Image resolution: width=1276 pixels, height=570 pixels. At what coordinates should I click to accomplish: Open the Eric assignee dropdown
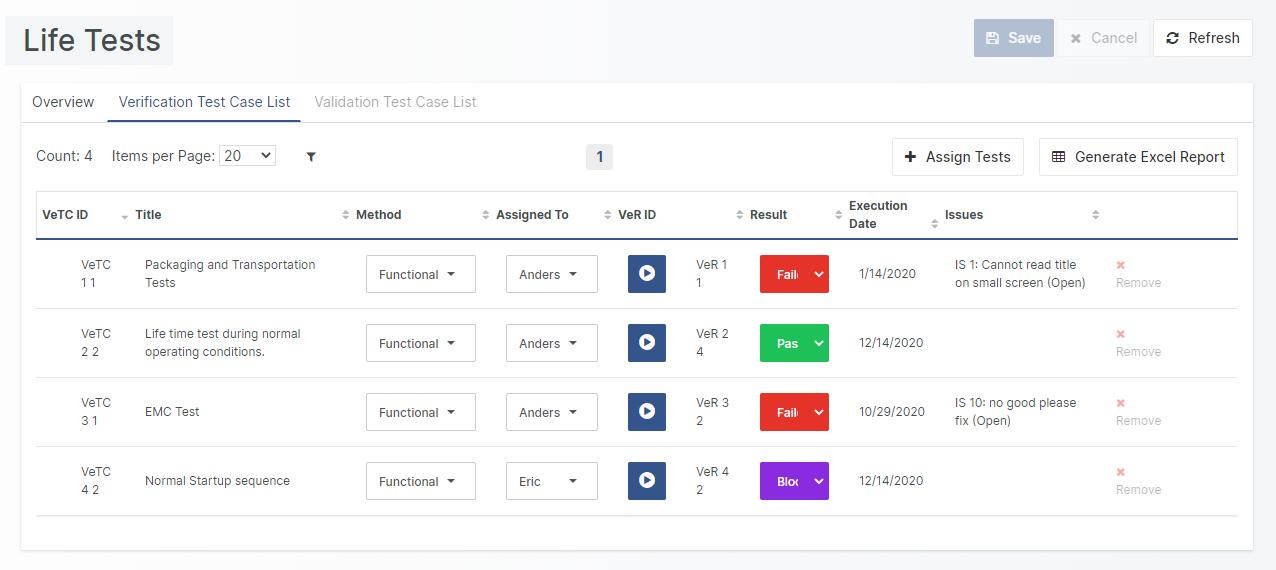tap(551, 481)
